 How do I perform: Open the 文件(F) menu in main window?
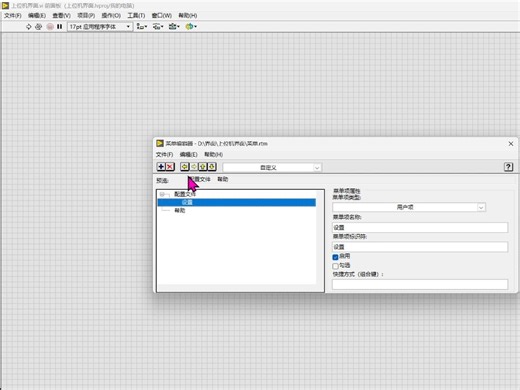[13, 16]
